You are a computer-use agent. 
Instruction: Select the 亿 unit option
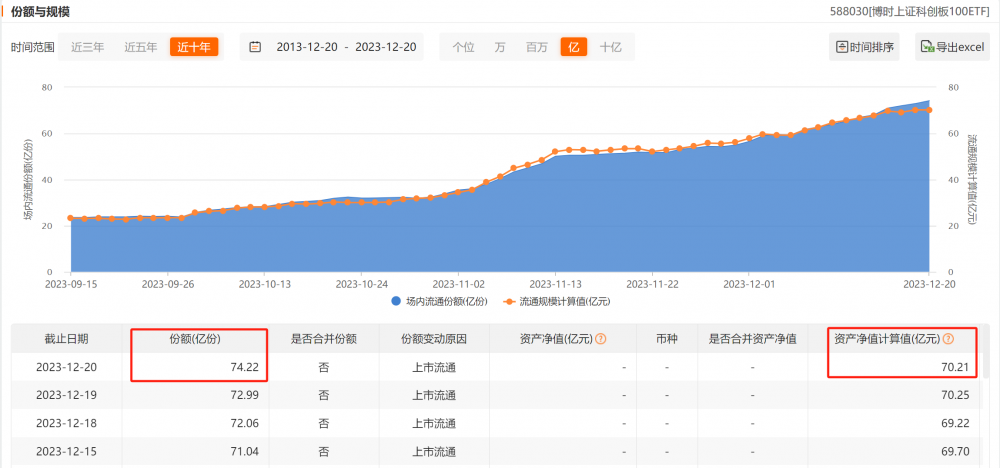click(573, 47)
